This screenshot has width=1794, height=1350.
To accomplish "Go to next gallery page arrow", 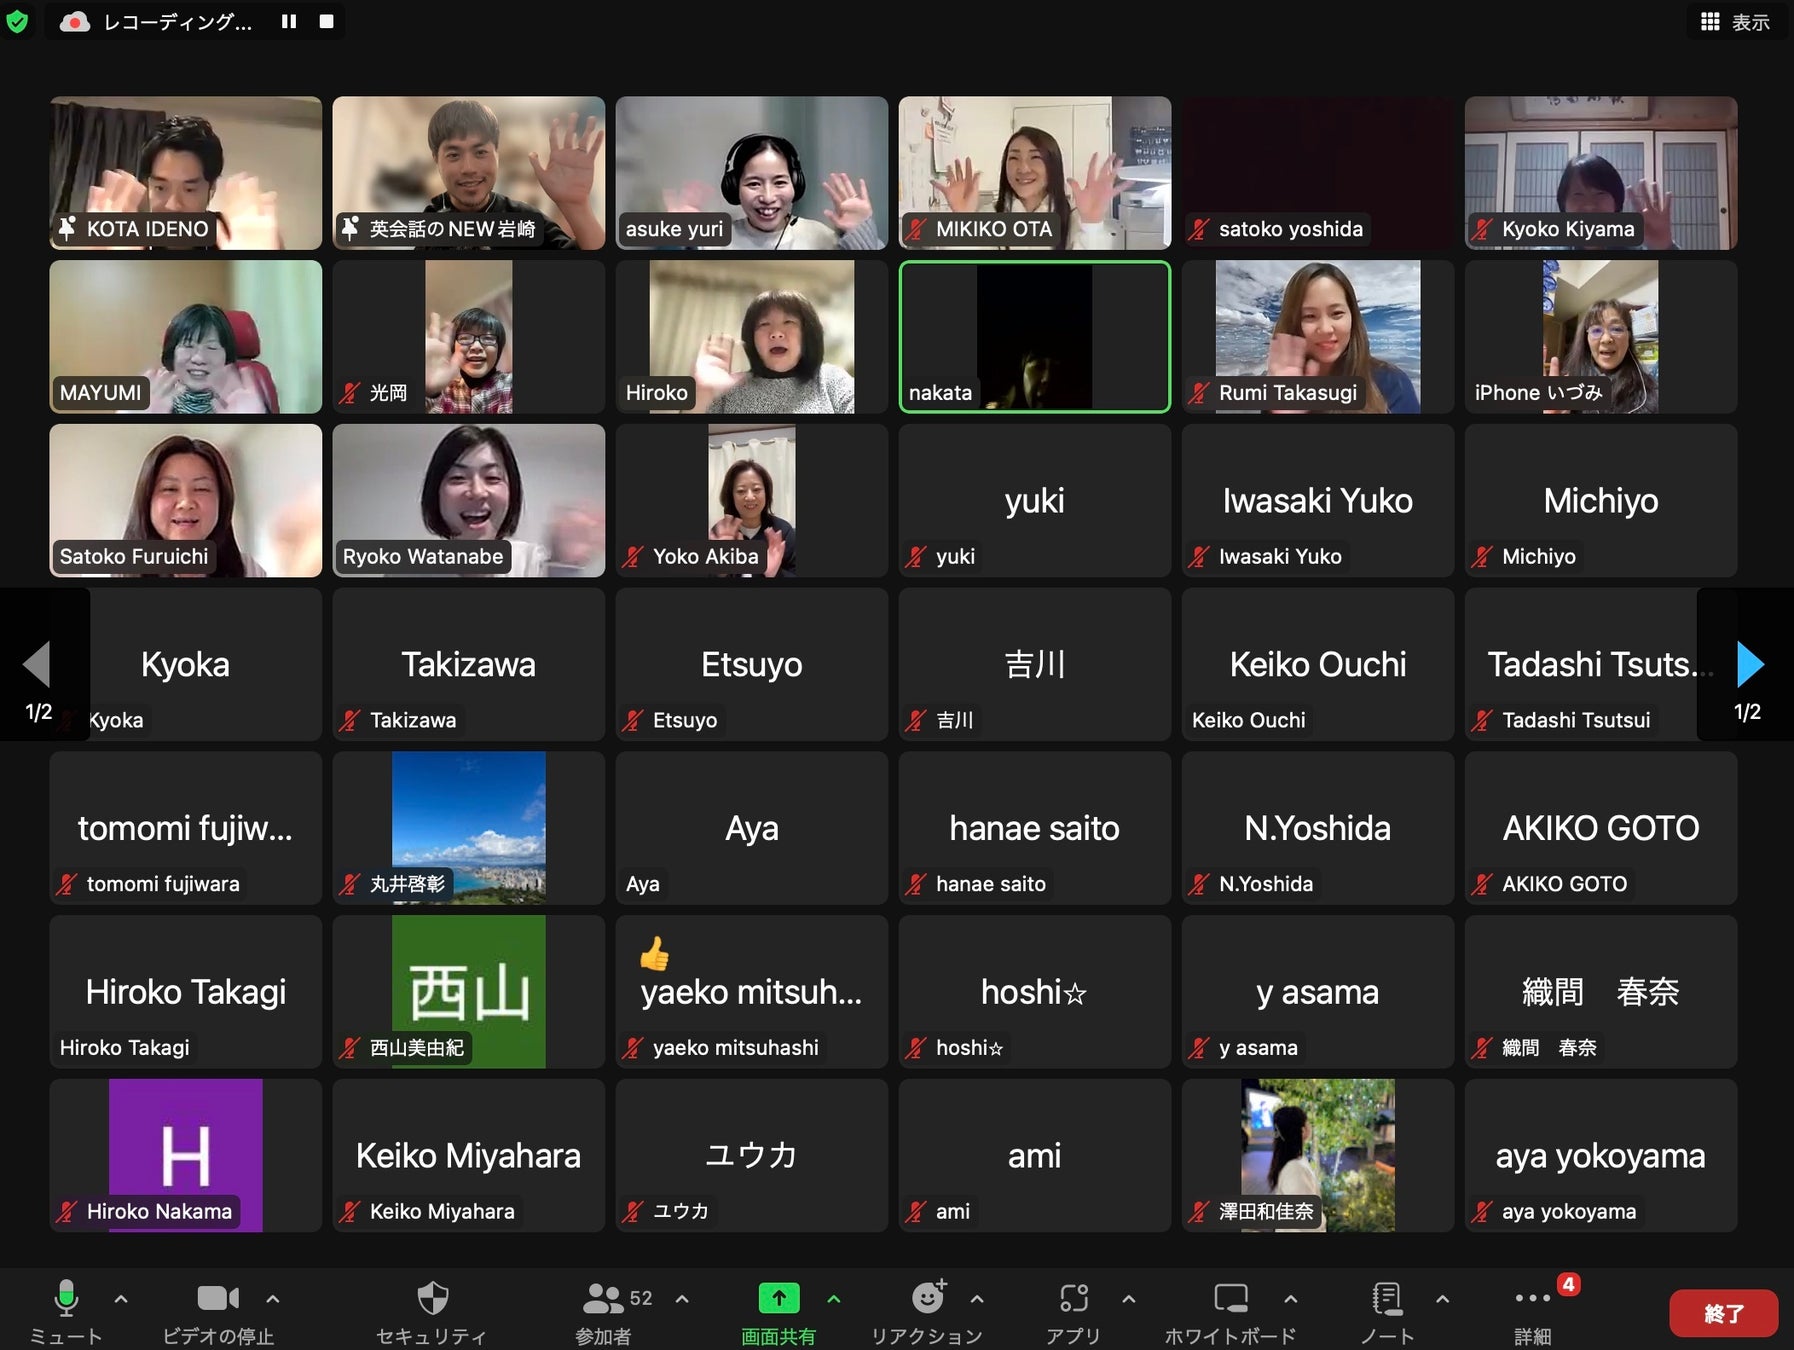I will 1750,664.
